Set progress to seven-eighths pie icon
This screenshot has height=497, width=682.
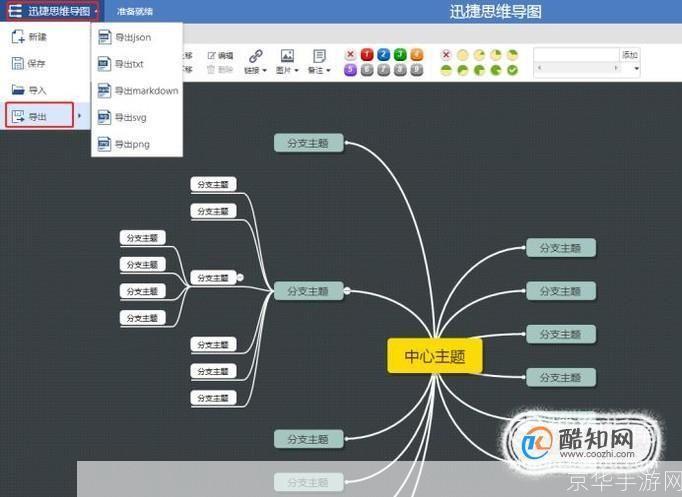tap(496, 70)
